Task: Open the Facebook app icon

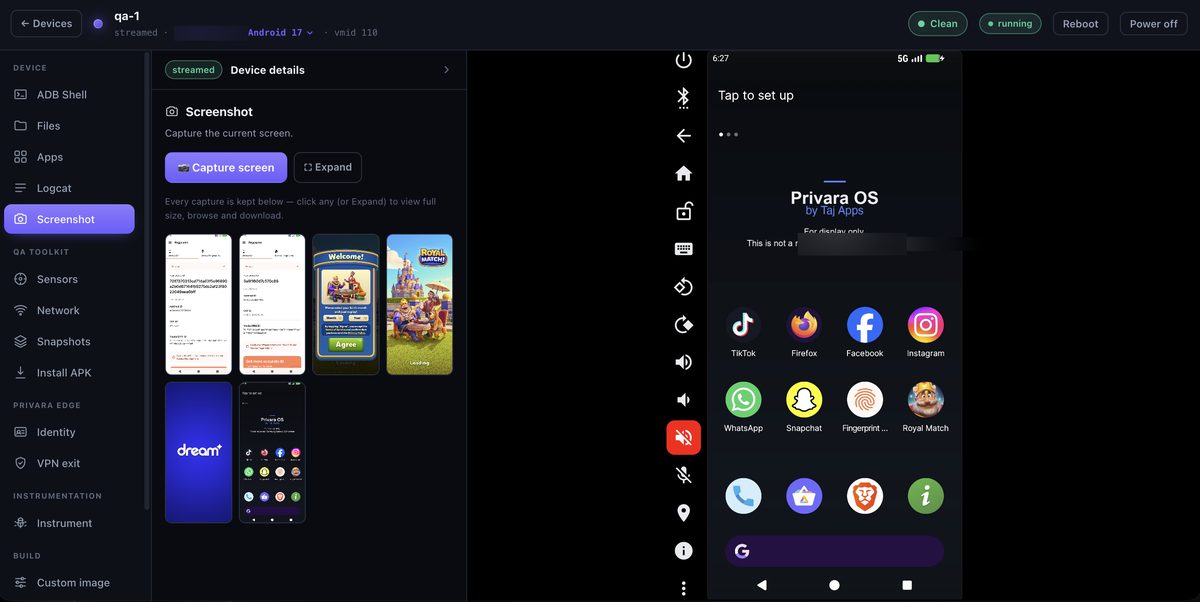Action: pyautogui.click(x=865, y=325)
